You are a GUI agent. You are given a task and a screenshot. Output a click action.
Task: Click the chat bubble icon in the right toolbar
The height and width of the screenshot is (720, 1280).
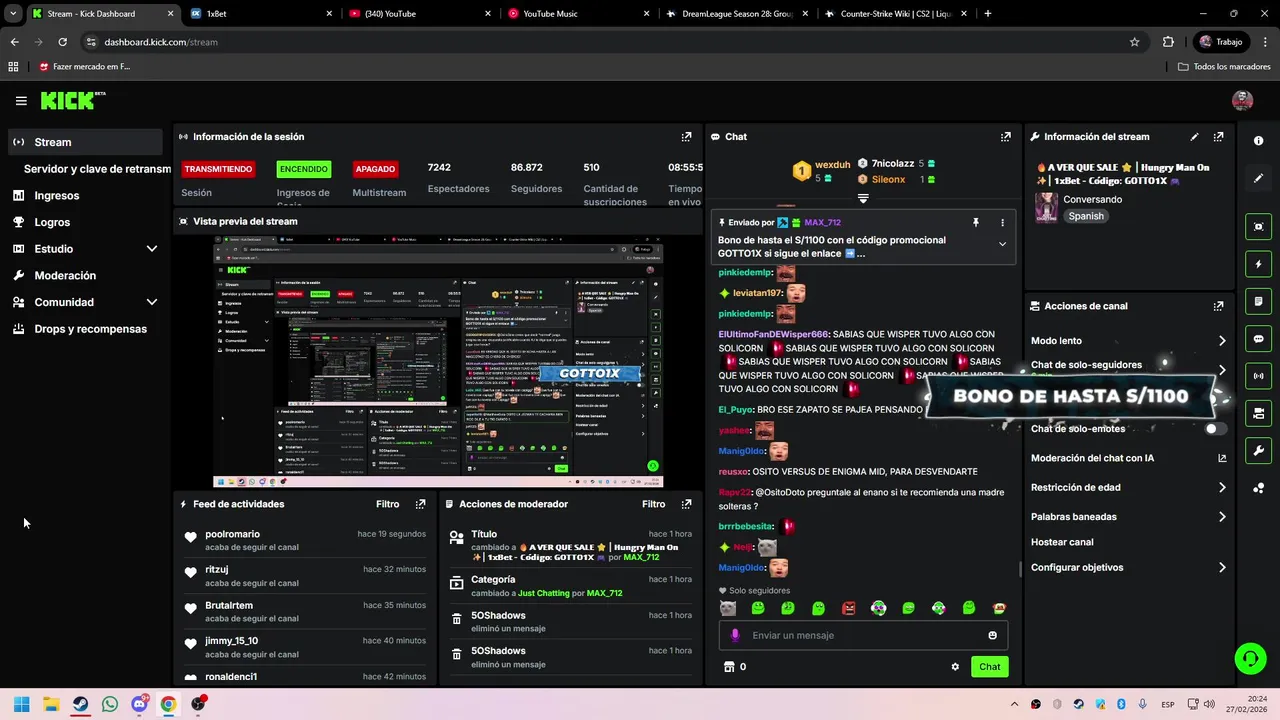[1258, 339]
